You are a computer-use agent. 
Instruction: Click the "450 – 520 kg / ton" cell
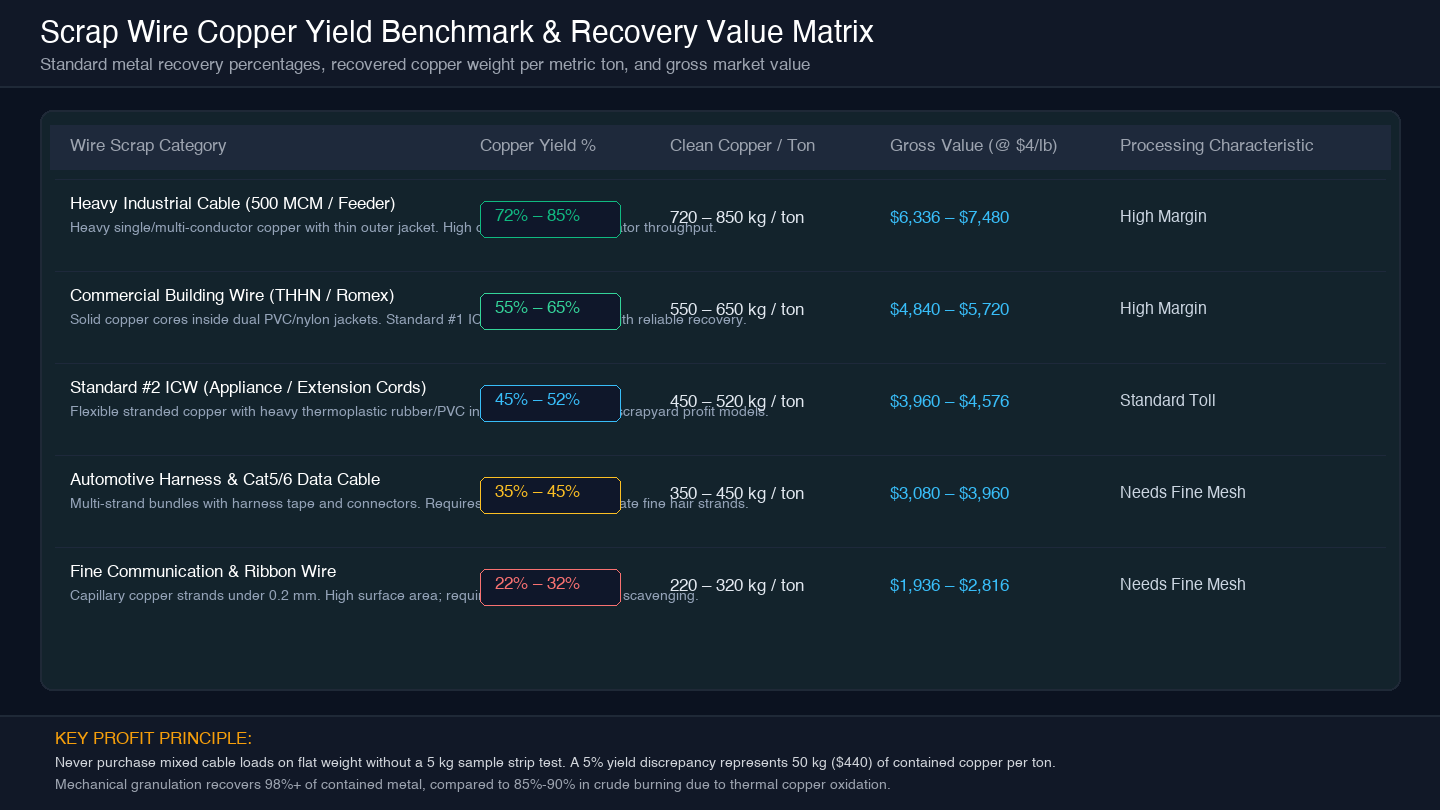point(737,402)
